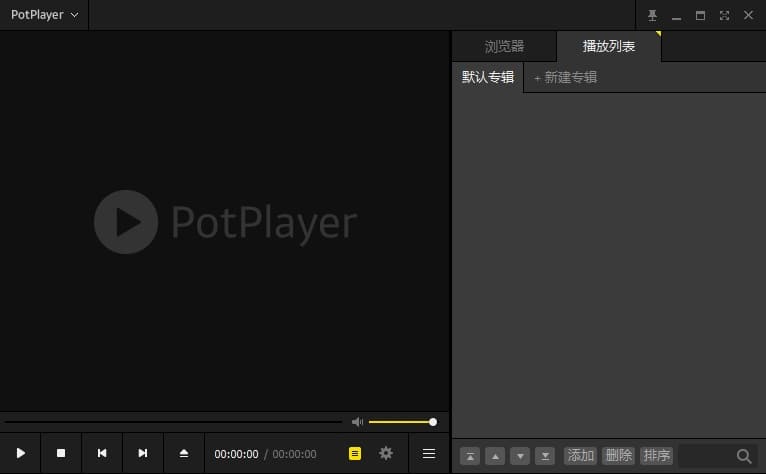Toggle the yellow playlist panel icon
This screenshot has height=474, width=766.
tap(355, 453)
